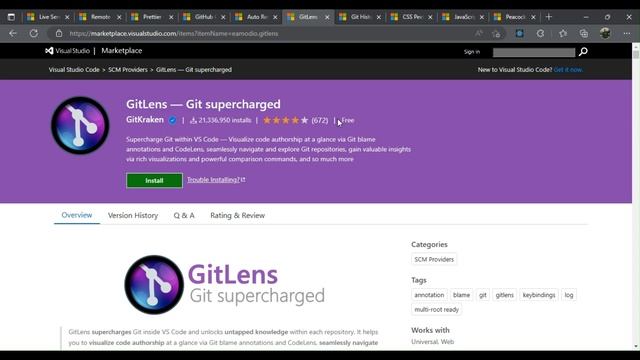Open a new tab with plus icon
This screenshot has height=360, width=640.
pyautogui.click(x=549, y=17)
